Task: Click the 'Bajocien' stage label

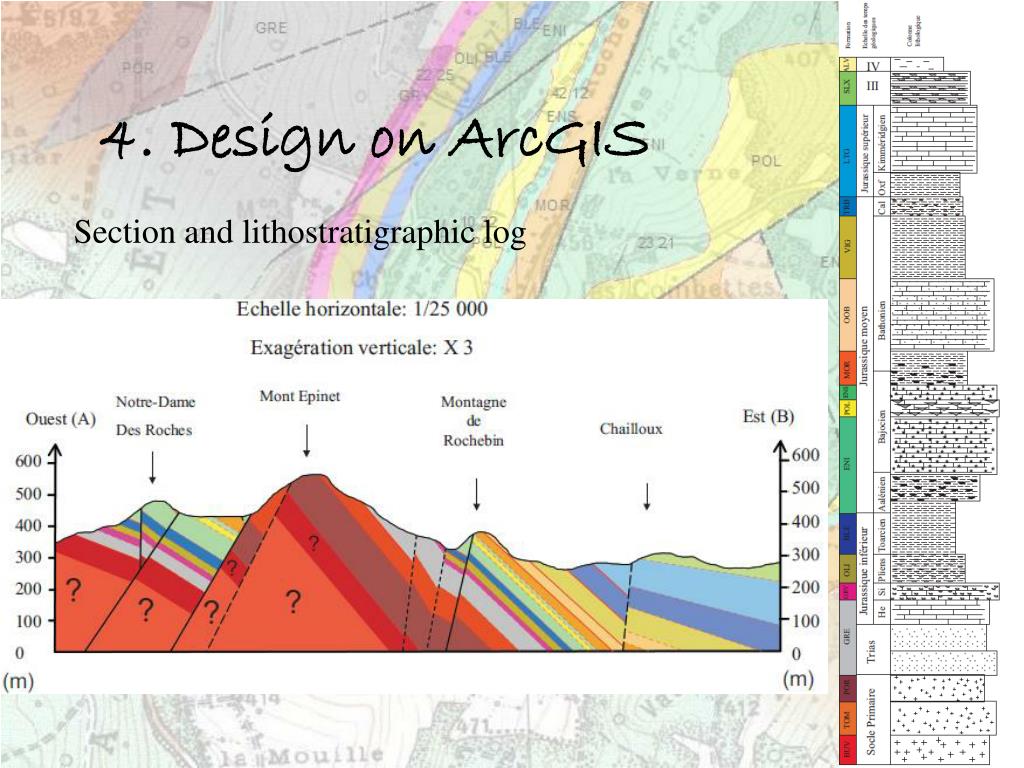Action: click(882, 427)
